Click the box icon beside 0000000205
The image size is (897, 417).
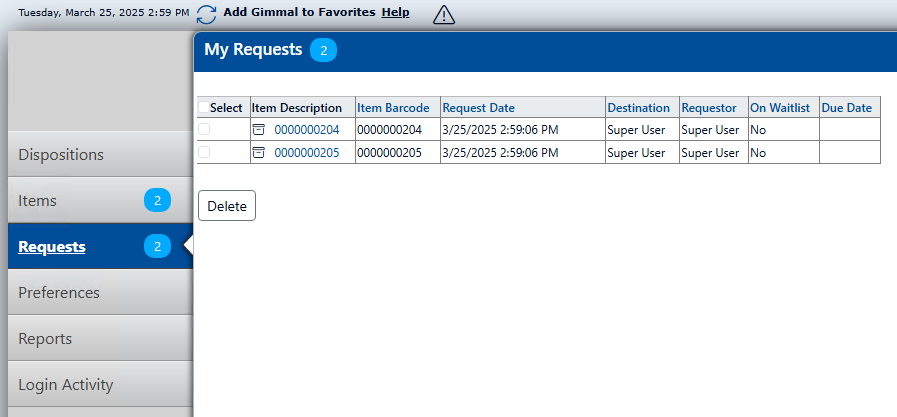259,152
